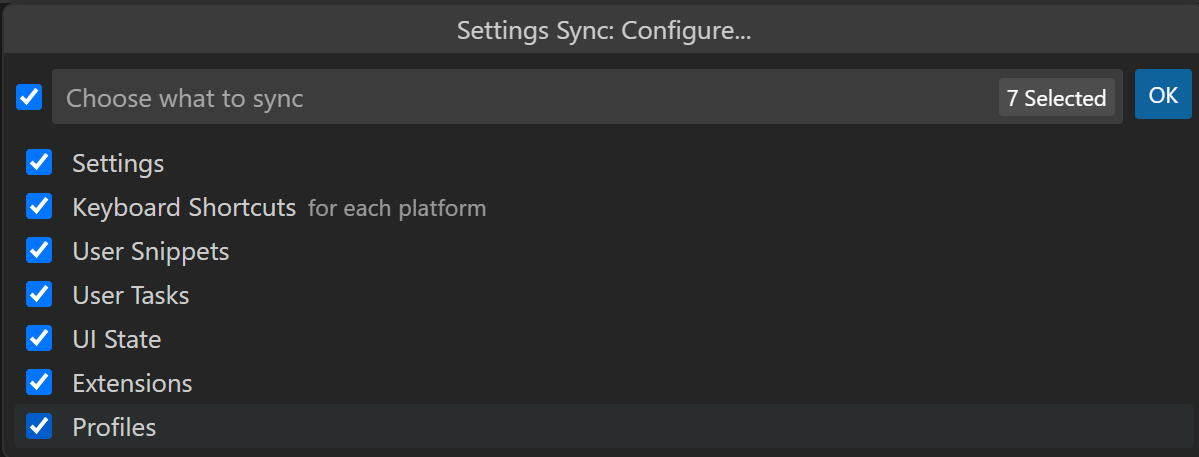Click the Extensions entry label
Viewport: 1199px width, 457px height.
pyautogui.click(x=132, y=383)
